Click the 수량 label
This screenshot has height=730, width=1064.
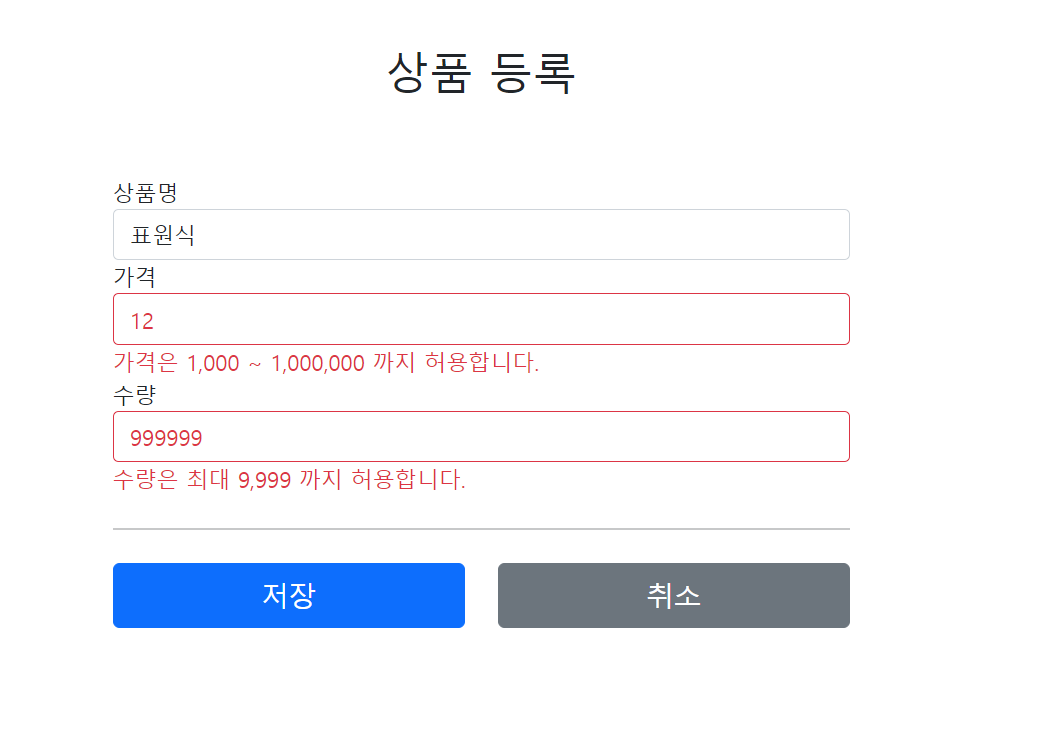134,394
